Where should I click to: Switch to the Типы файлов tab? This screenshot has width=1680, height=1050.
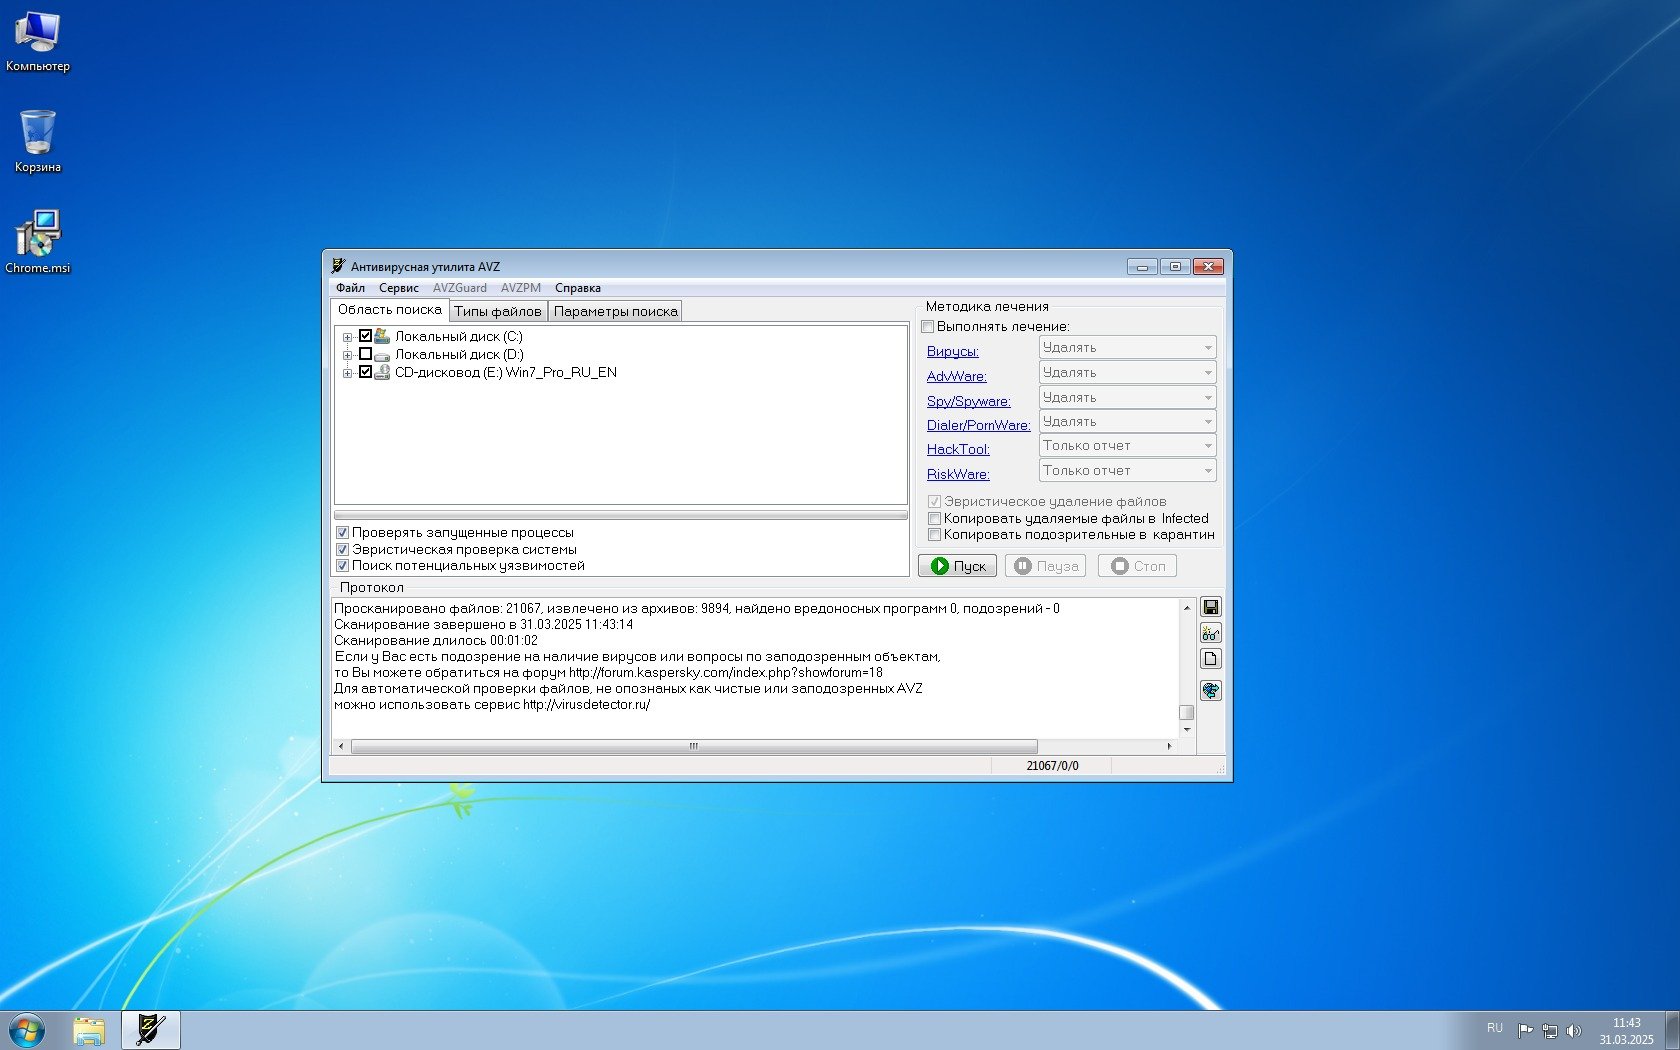point(497,311)
